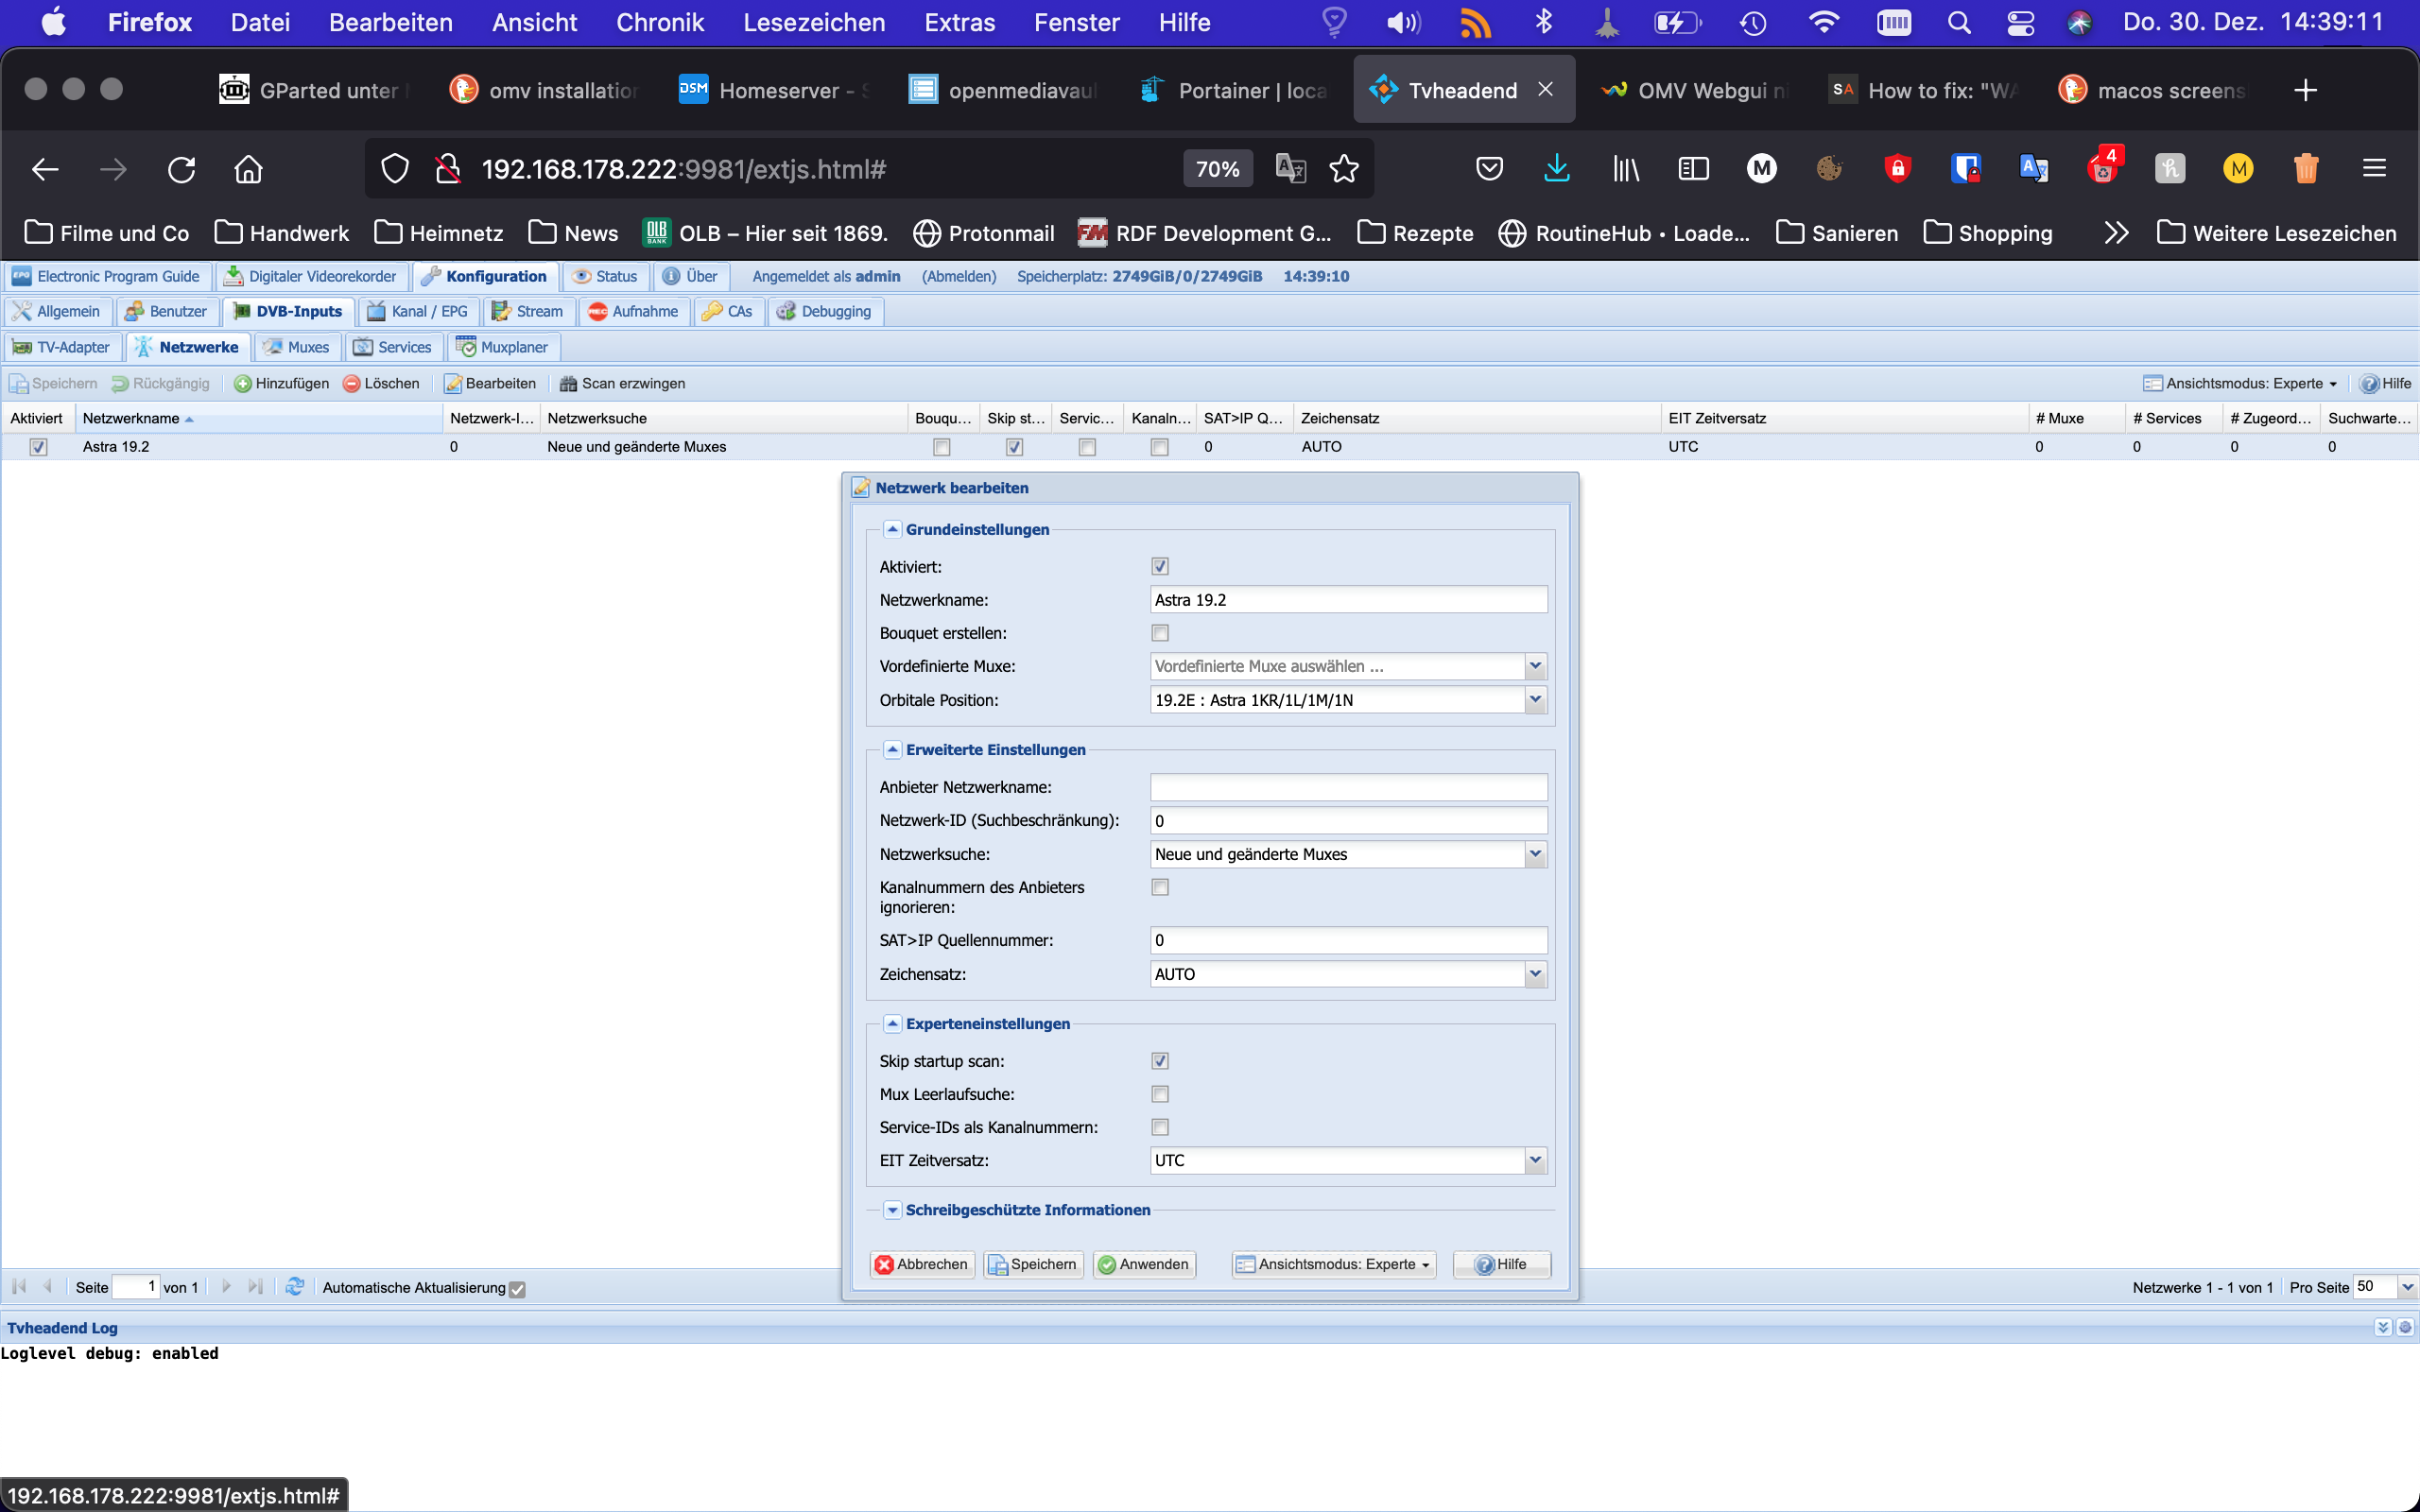Screen dimensions: 2420x1512
Task: Open the Wi-Fi menu bar icon
Action: pyautogui.click(x=1824, y=22)
